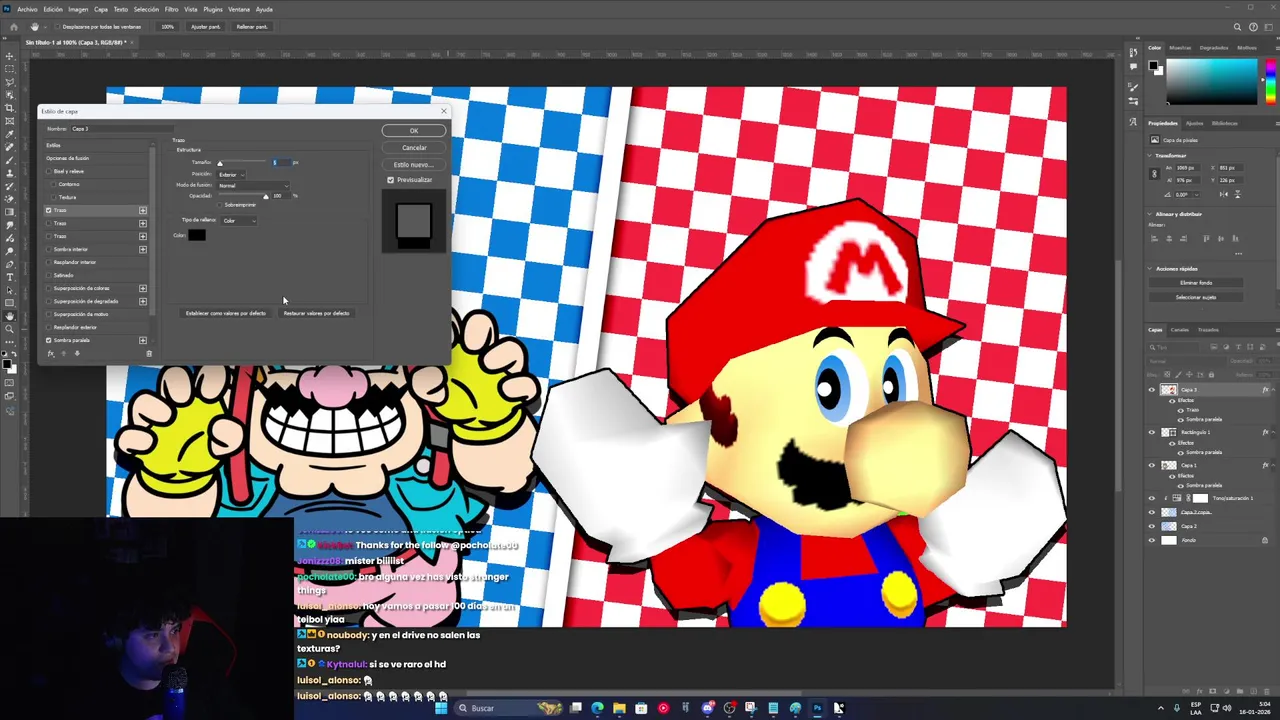The image size is (1280, 720).
Task: Open the Capa menu
Action: [x=101, y=9]
